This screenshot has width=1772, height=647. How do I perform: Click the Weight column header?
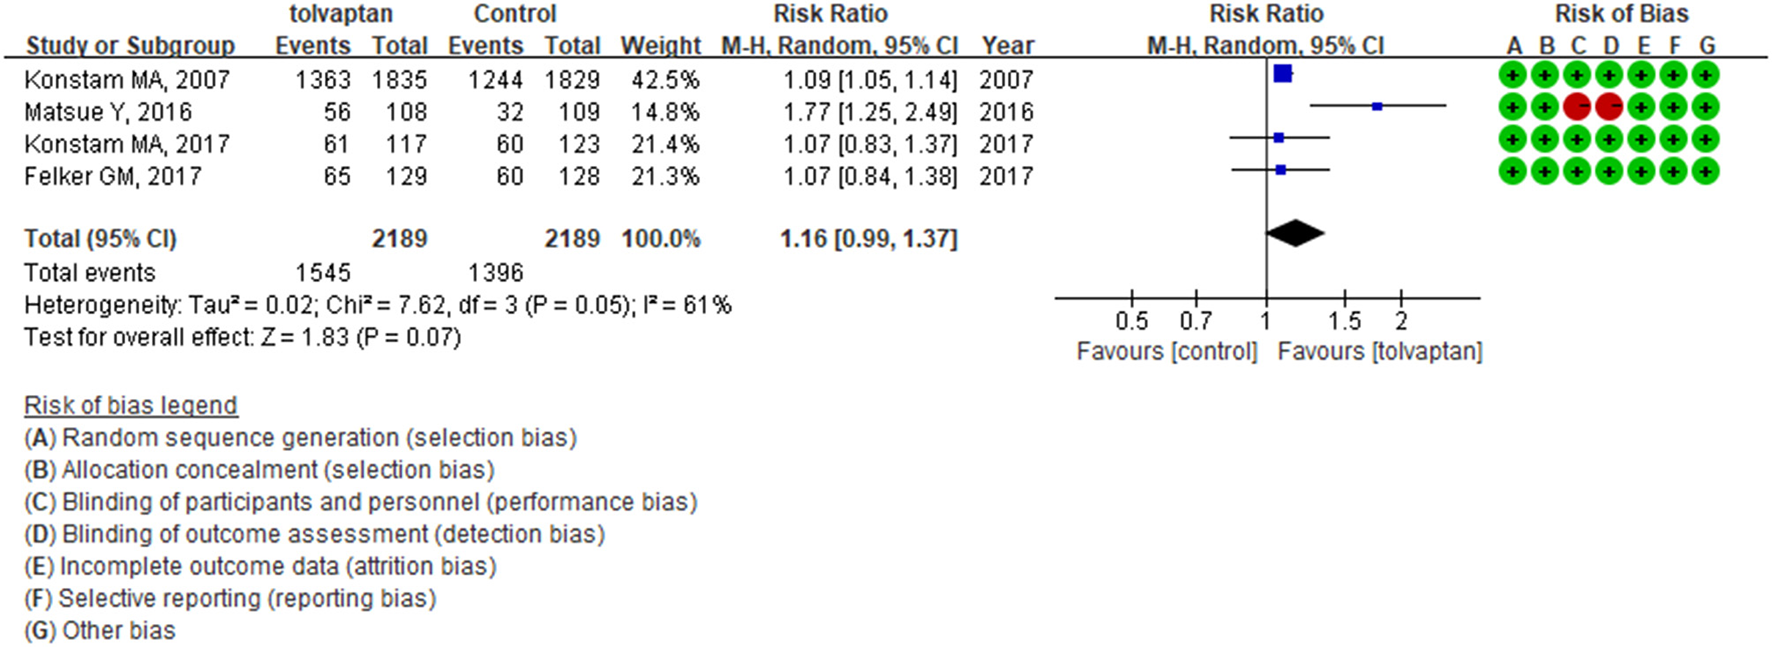(x=660, y=46)
